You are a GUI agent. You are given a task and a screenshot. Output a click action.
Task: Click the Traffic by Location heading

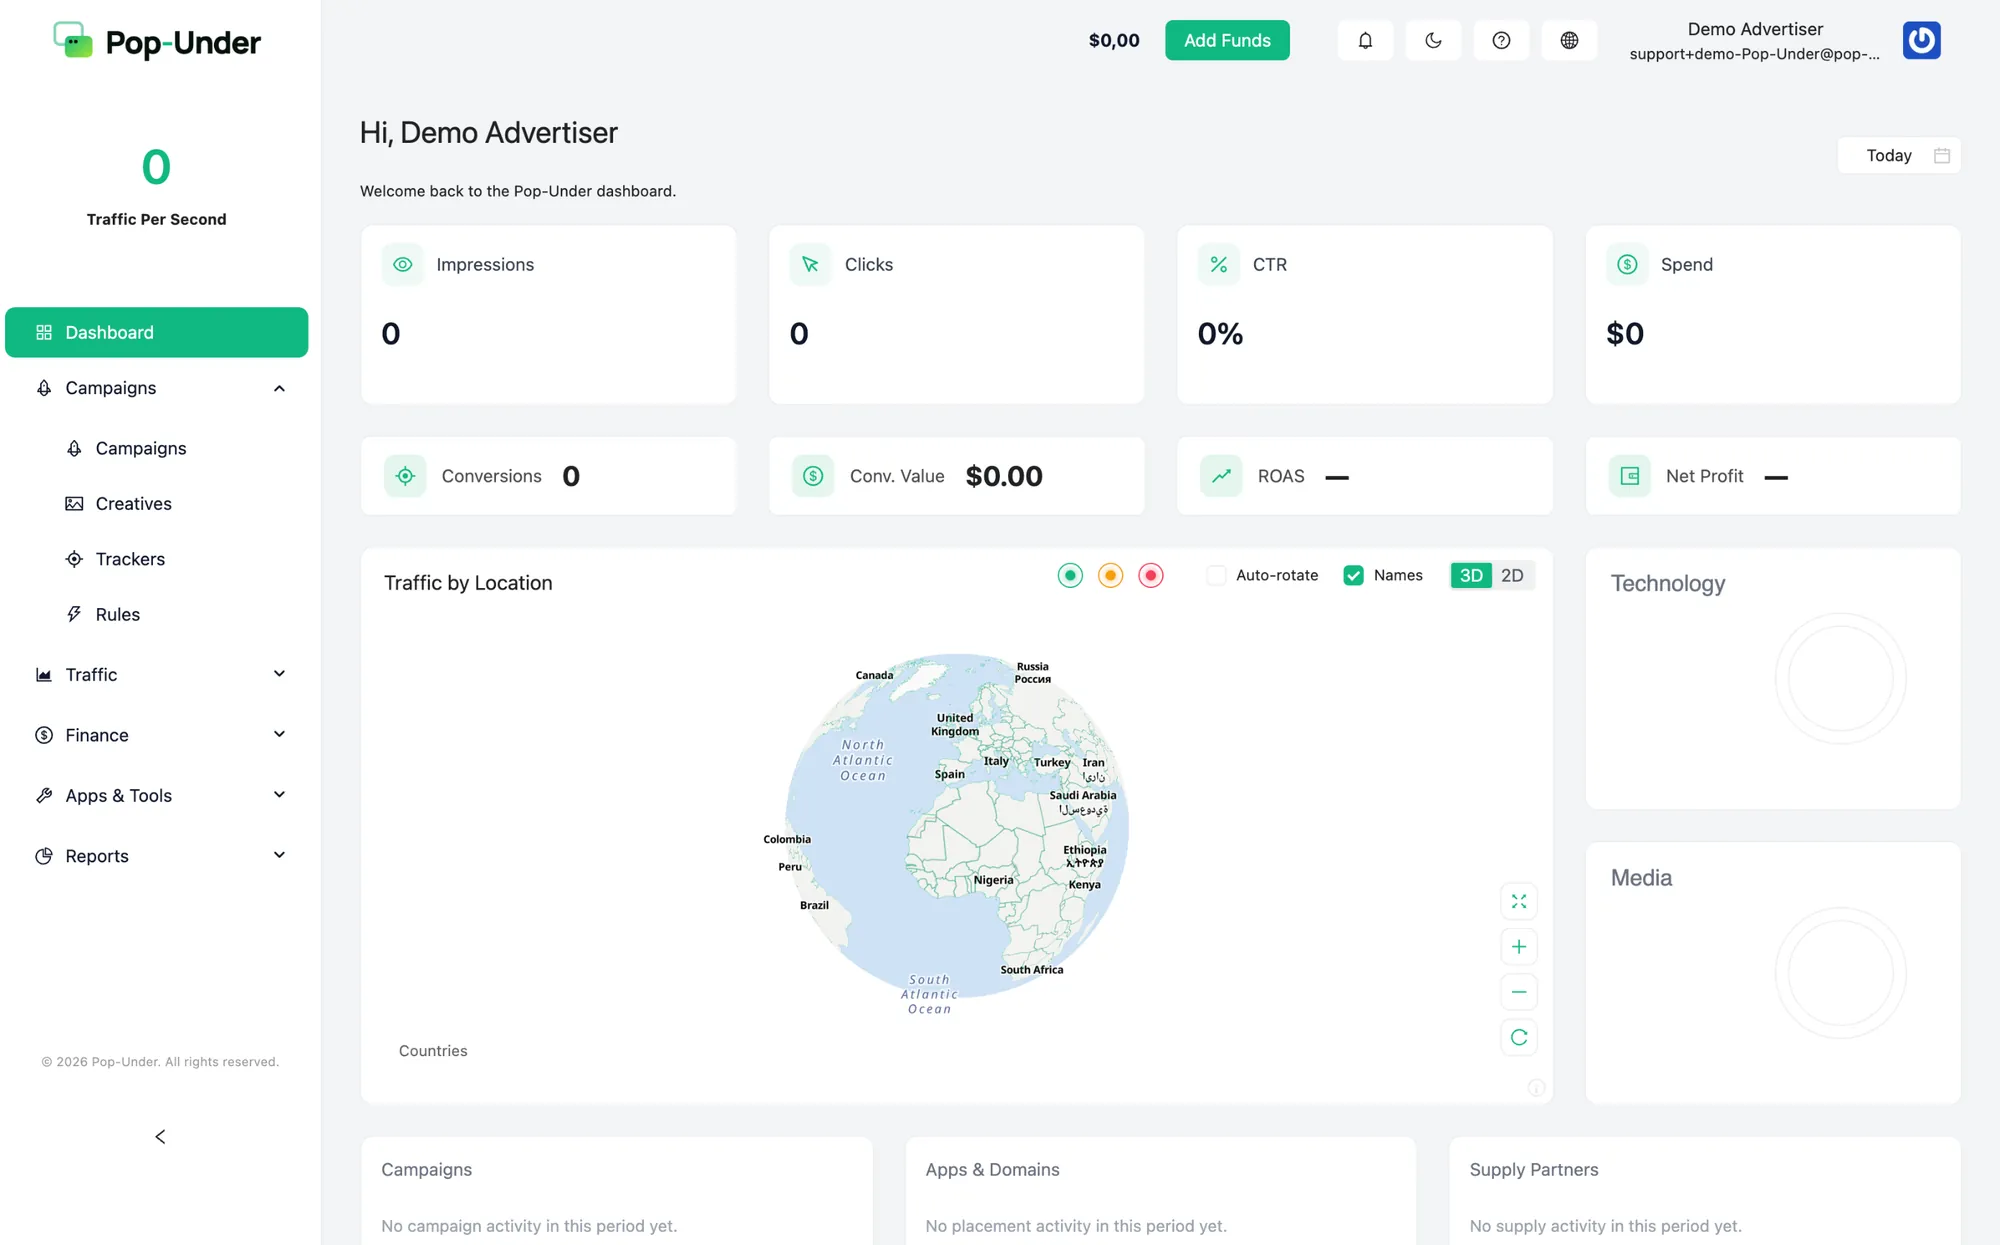coord(468,583)
